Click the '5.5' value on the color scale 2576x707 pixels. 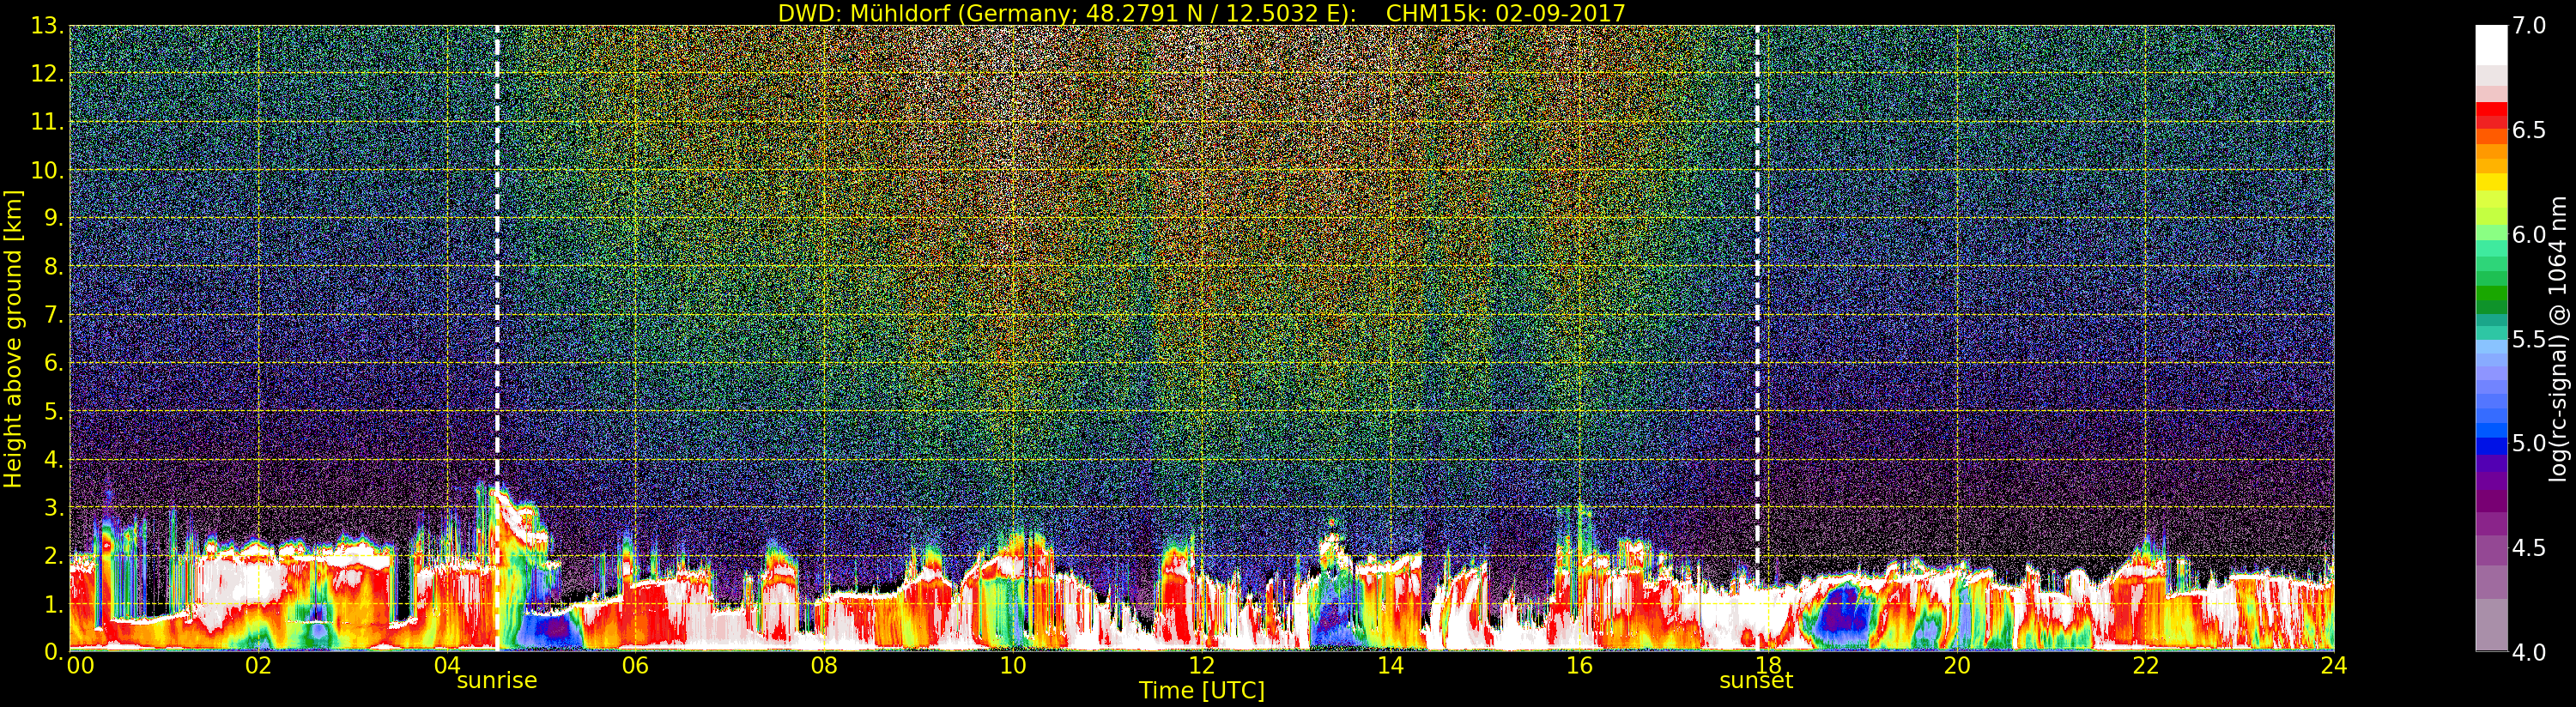tap(2529, 339)
